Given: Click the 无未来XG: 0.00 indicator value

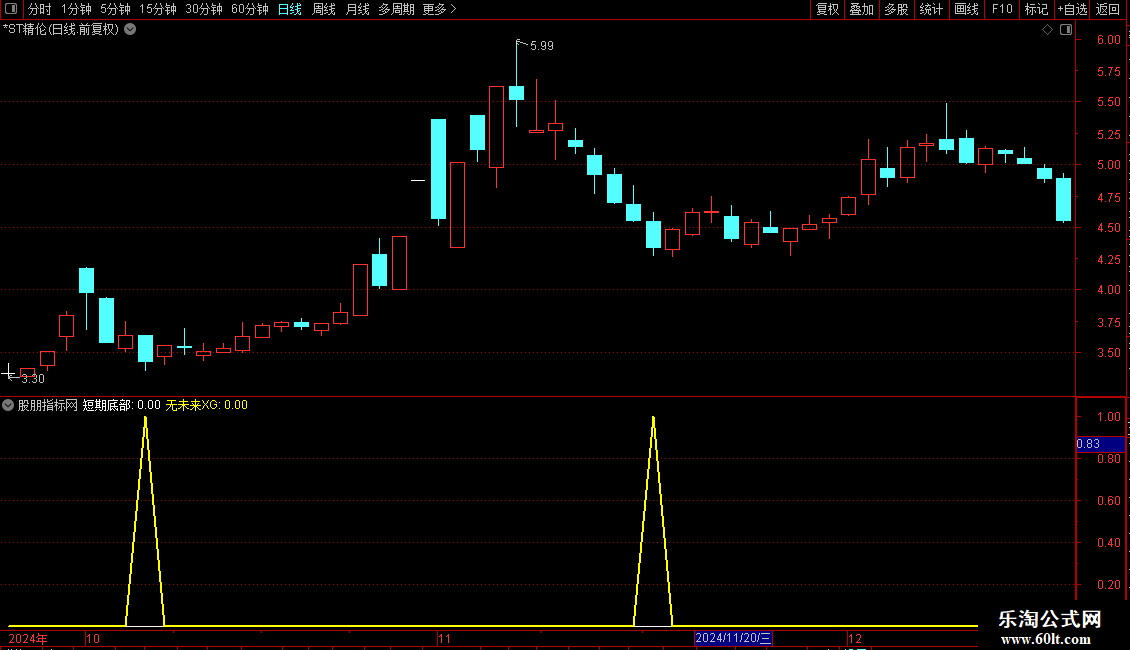Looking at the screenshot, I should 207,405.
